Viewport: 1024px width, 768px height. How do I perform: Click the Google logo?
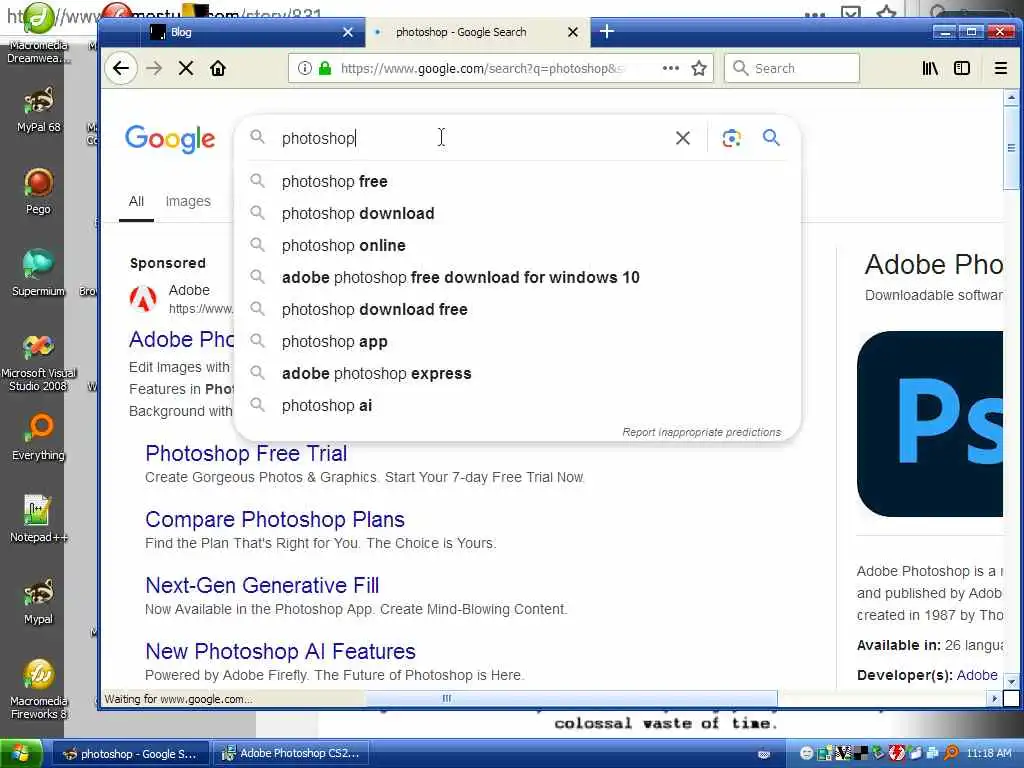point(170,138)
